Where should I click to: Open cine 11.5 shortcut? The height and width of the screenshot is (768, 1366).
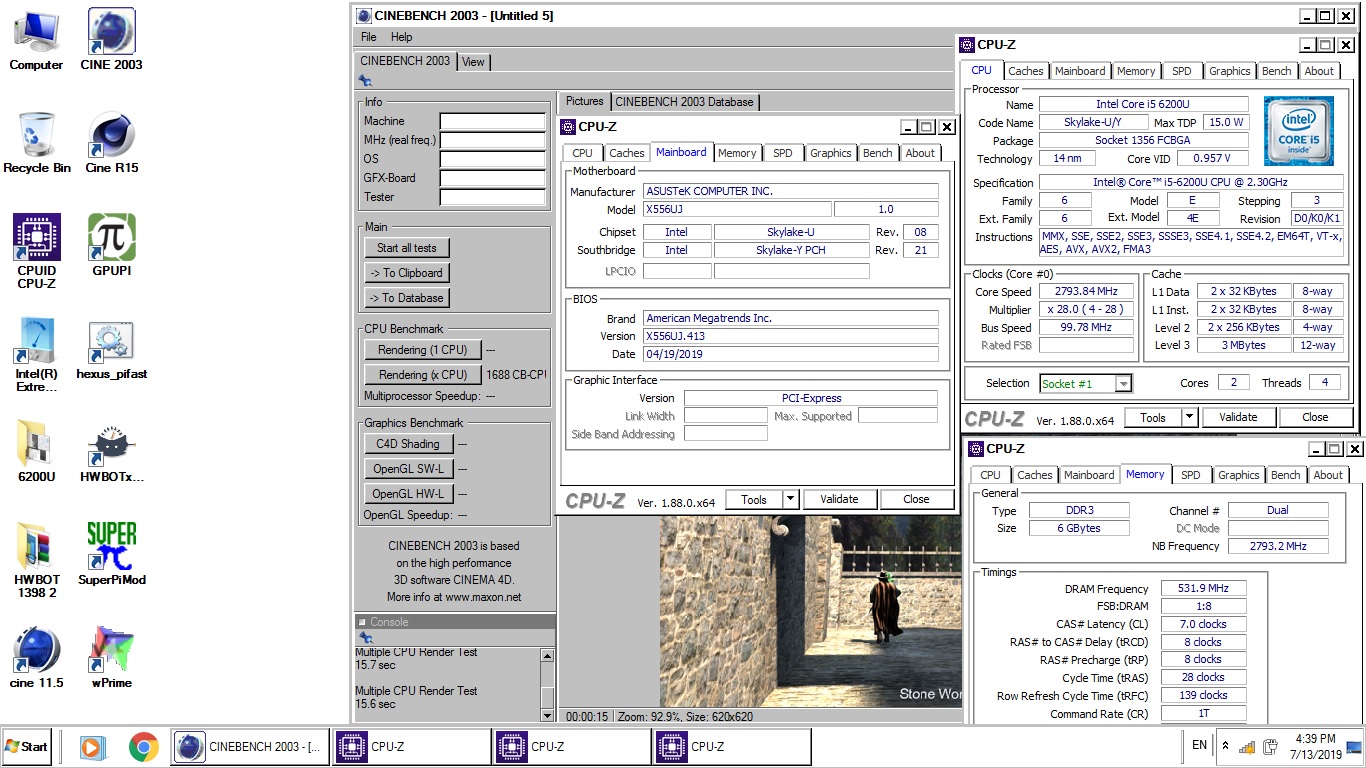coord(36,658)
